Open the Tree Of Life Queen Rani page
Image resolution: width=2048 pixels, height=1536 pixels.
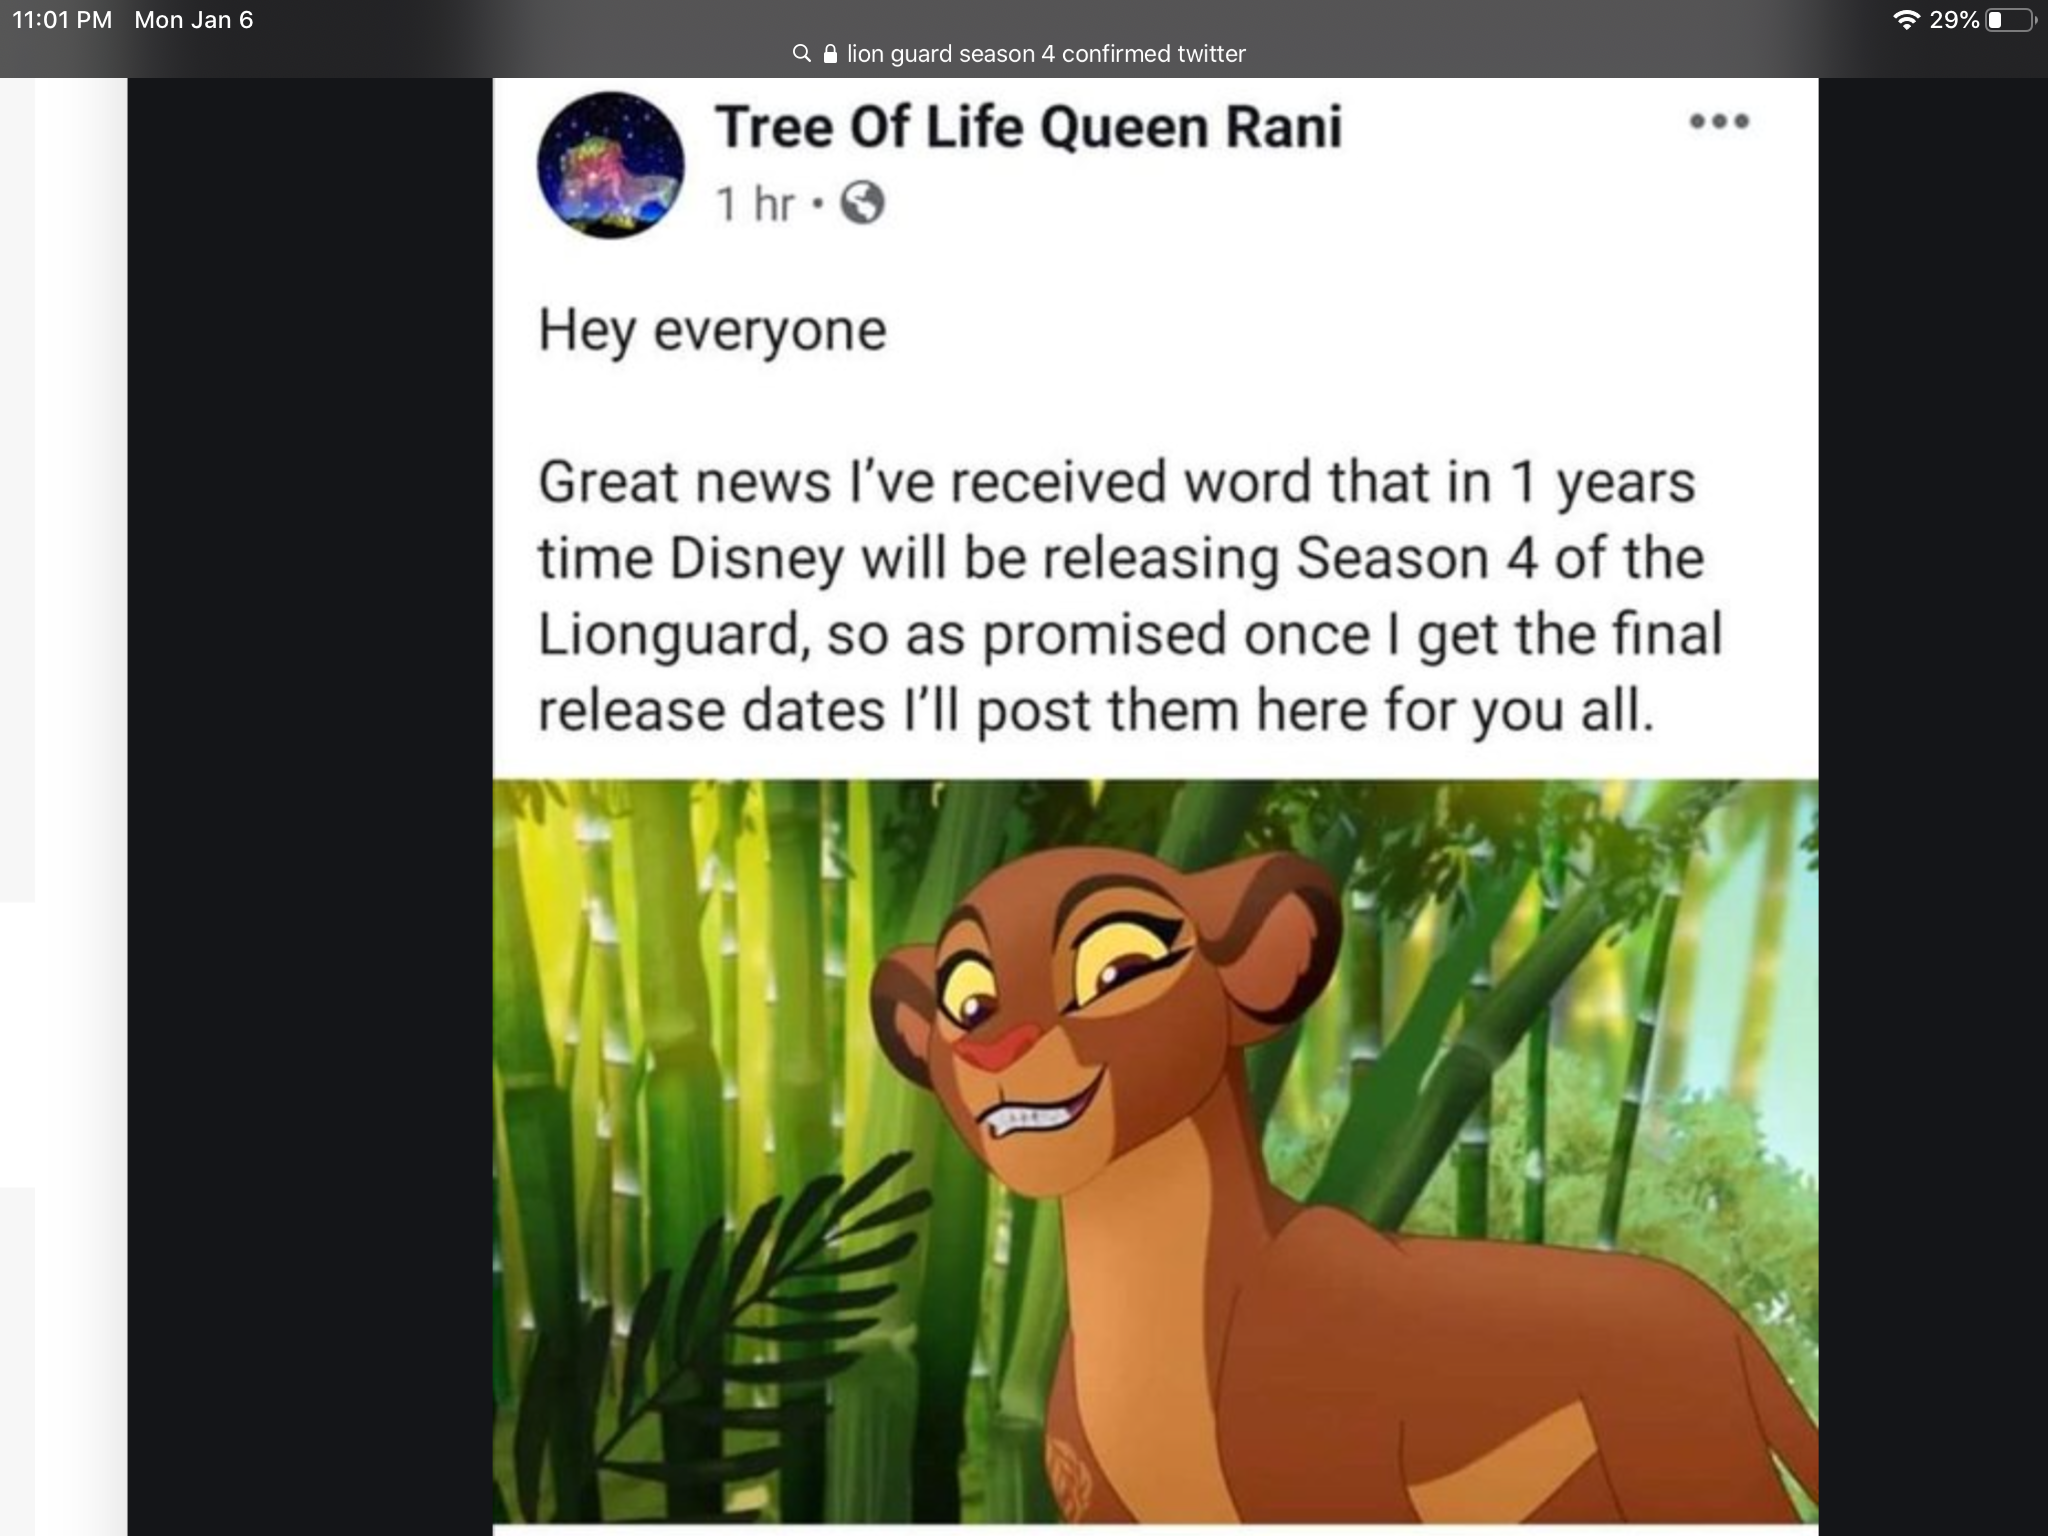point(1028,127)
